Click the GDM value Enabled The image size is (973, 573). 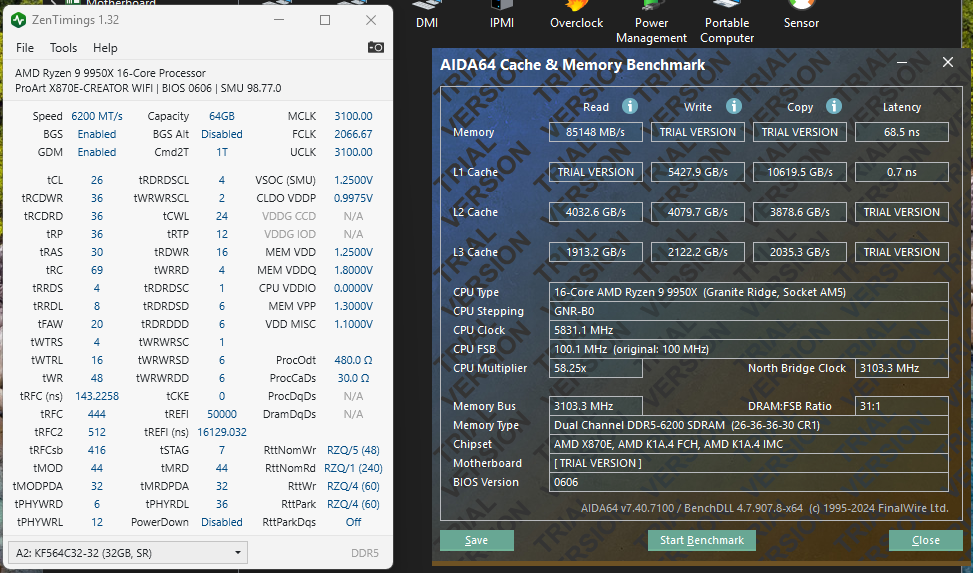97,152
